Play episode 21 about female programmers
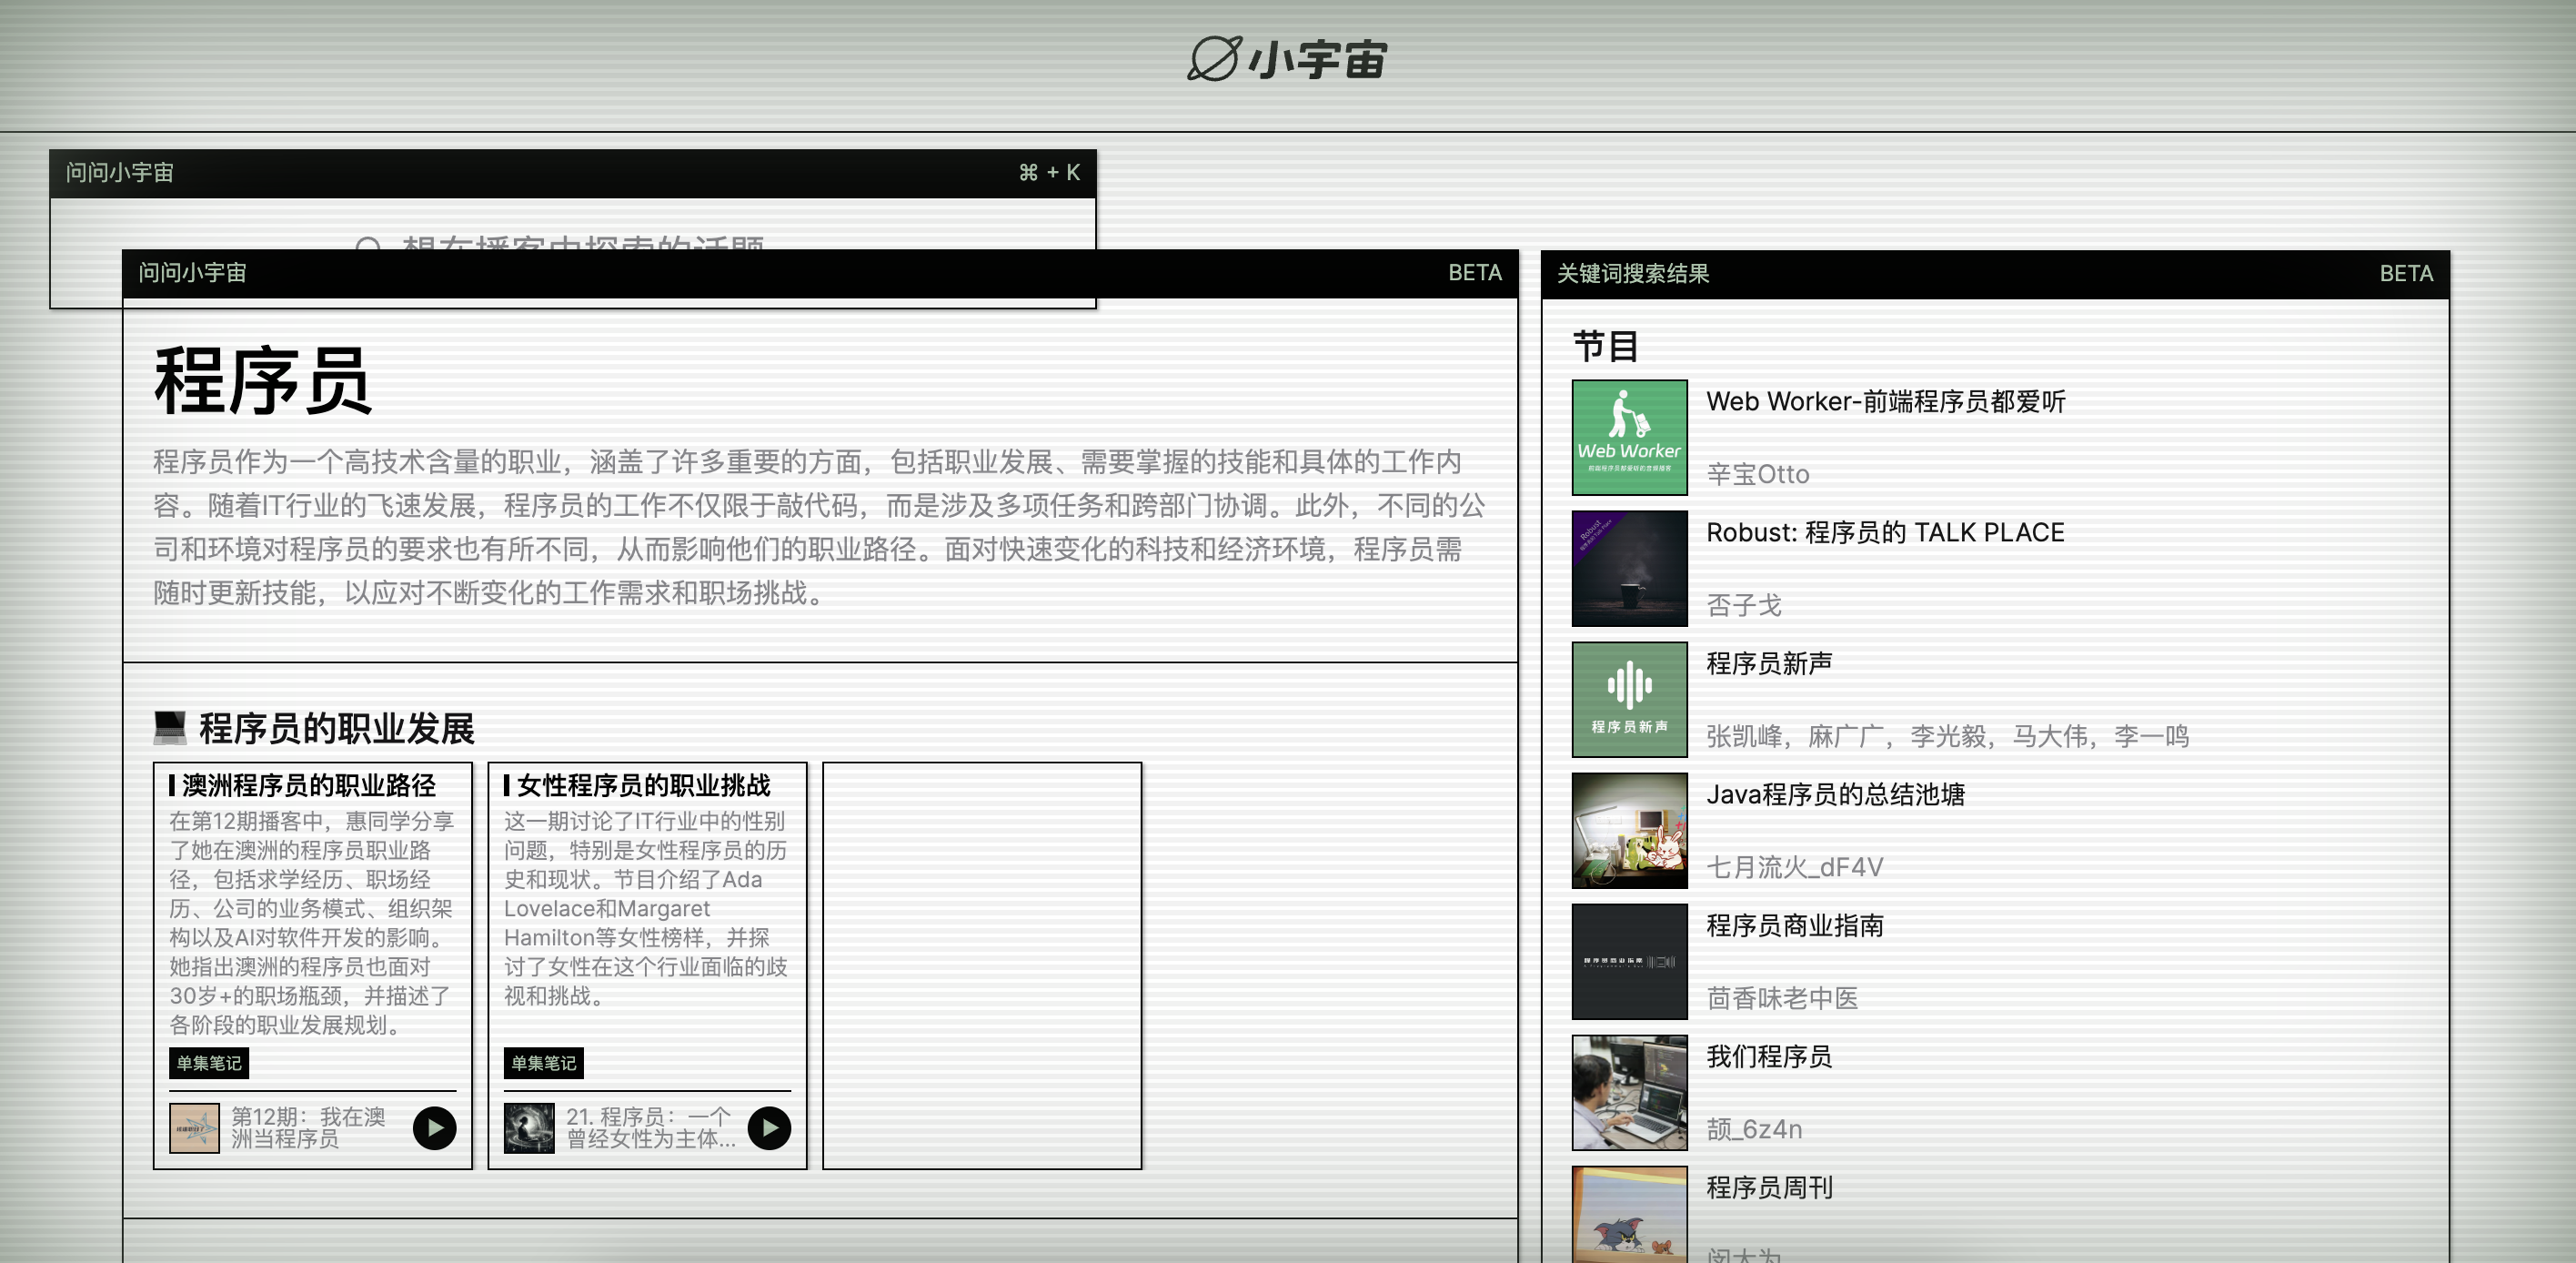 [x=769, y=1128]
